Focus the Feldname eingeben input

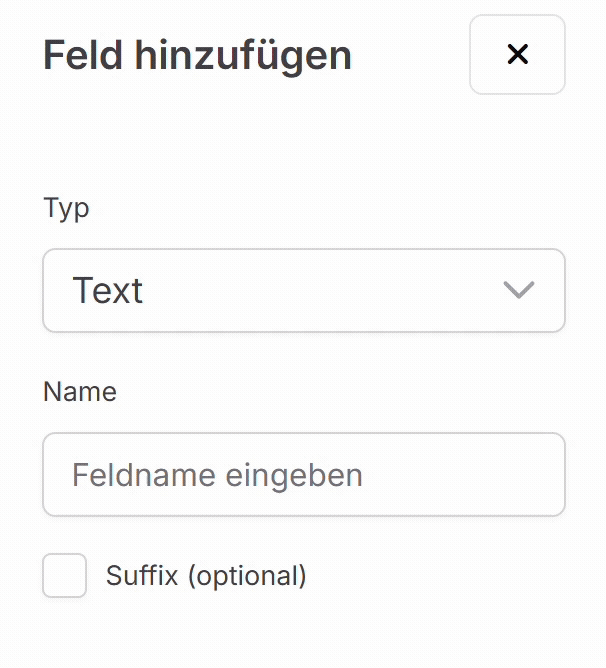303,474
